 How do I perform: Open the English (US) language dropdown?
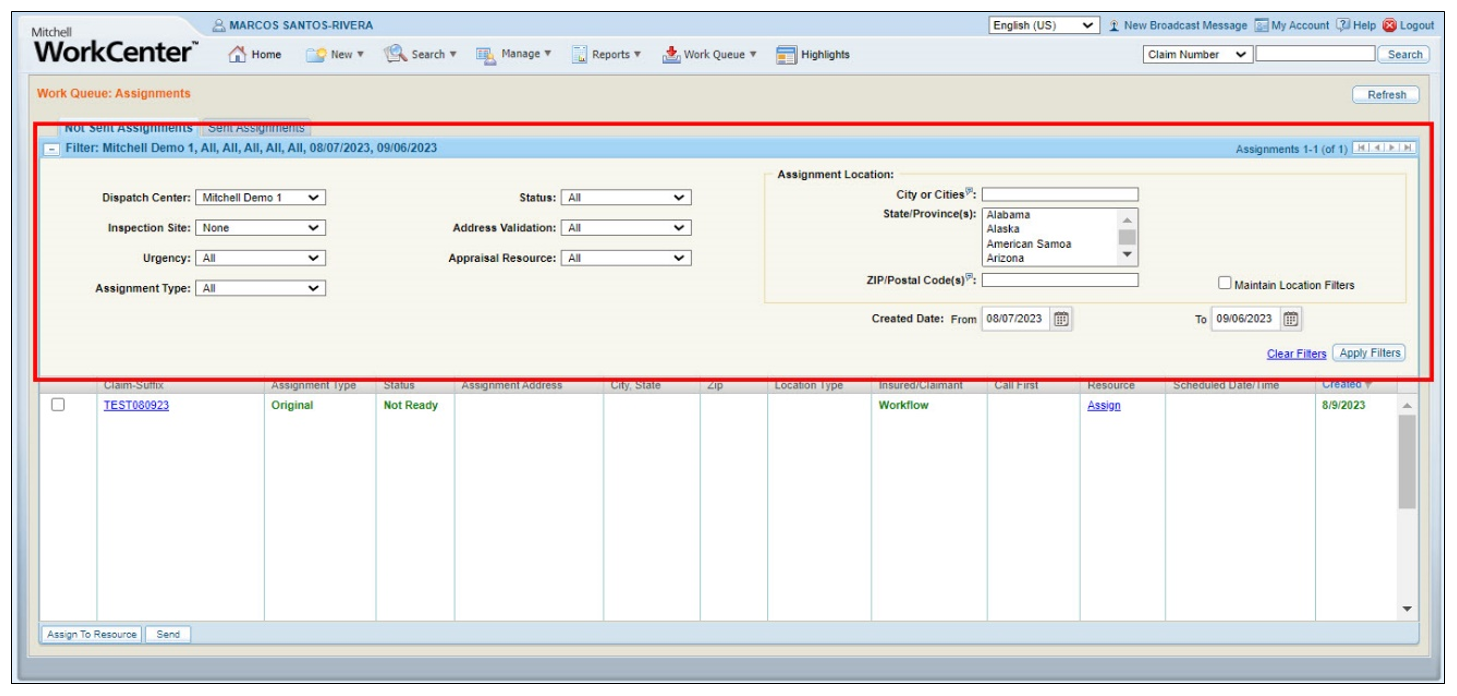pos(1044,25)
